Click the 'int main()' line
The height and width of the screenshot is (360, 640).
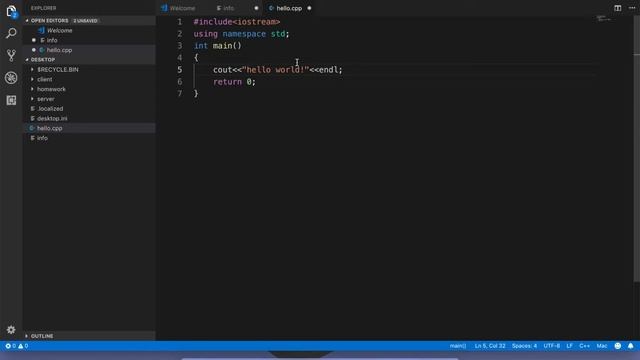(218, 46)
